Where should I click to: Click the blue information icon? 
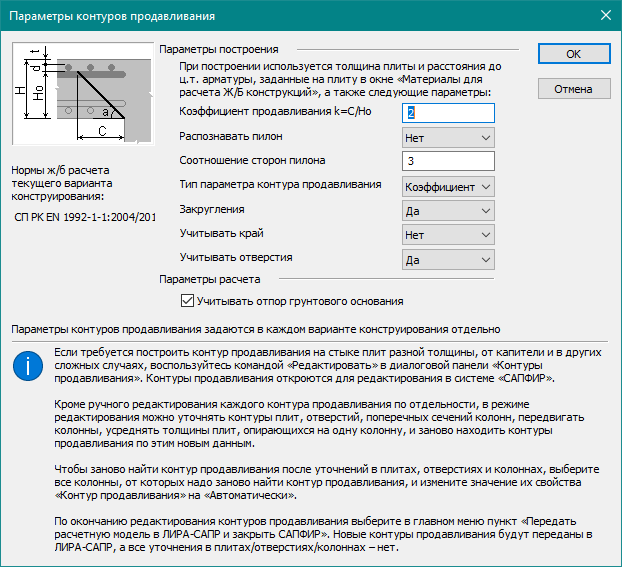coord(27,365)
